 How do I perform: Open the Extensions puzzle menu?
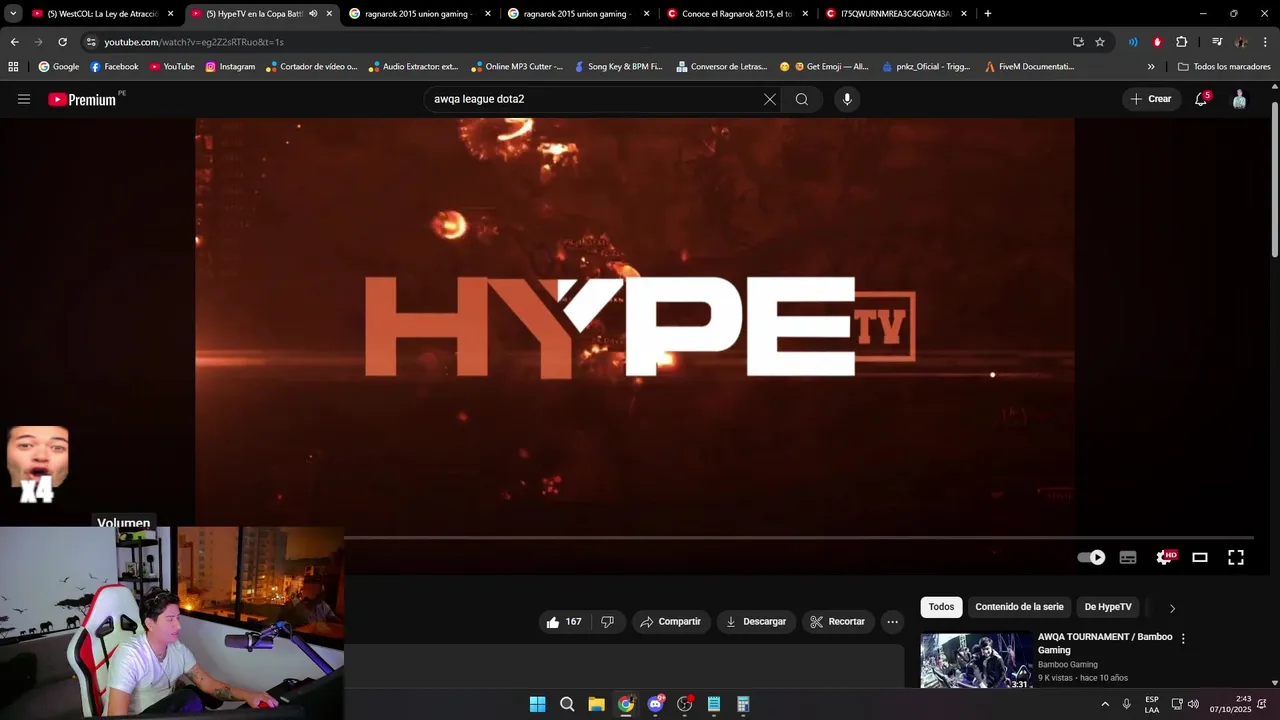point(1181,42)
